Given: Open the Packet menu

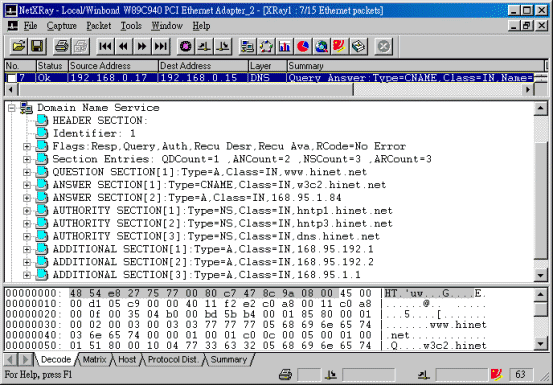Looking at the screenshot, I should [x=99, y=26].
